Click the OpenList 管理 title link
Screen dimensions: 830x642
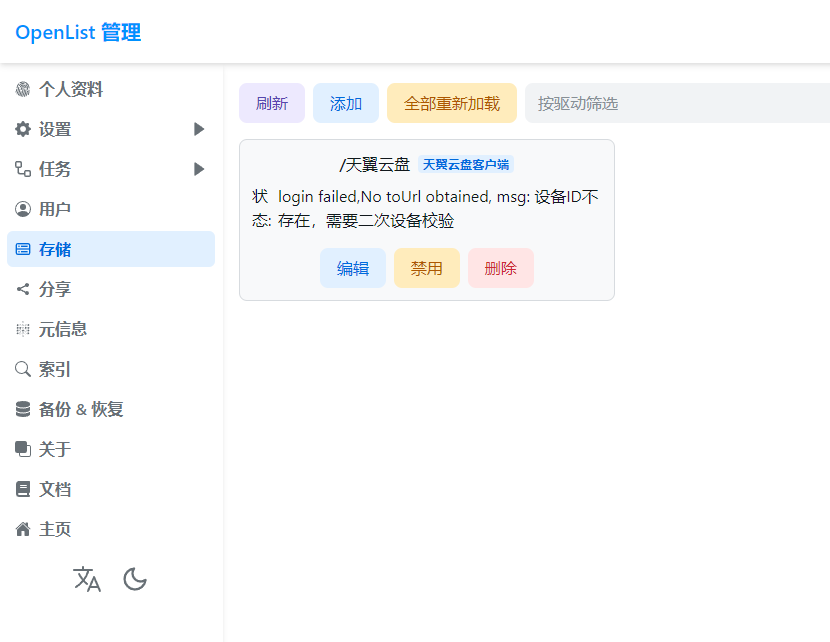tap(78, 33)
